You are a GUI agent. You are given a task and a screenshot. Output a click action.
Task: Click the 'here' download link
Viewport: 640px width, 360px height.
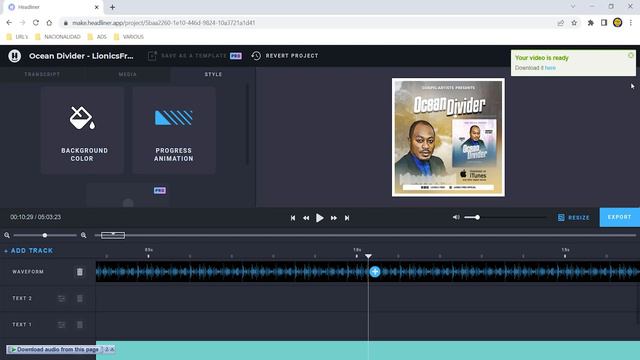[x=550, y=68]
